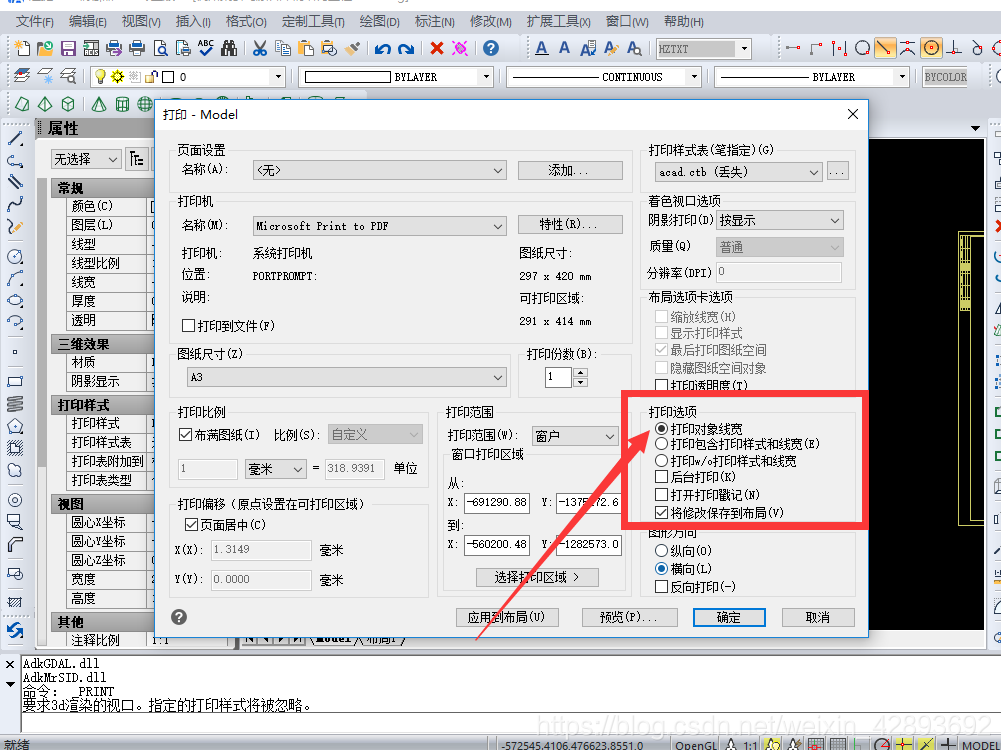Click the quick select icon in Properties panel
This screenshot has height=750, width=1001.
pos(137,158)
